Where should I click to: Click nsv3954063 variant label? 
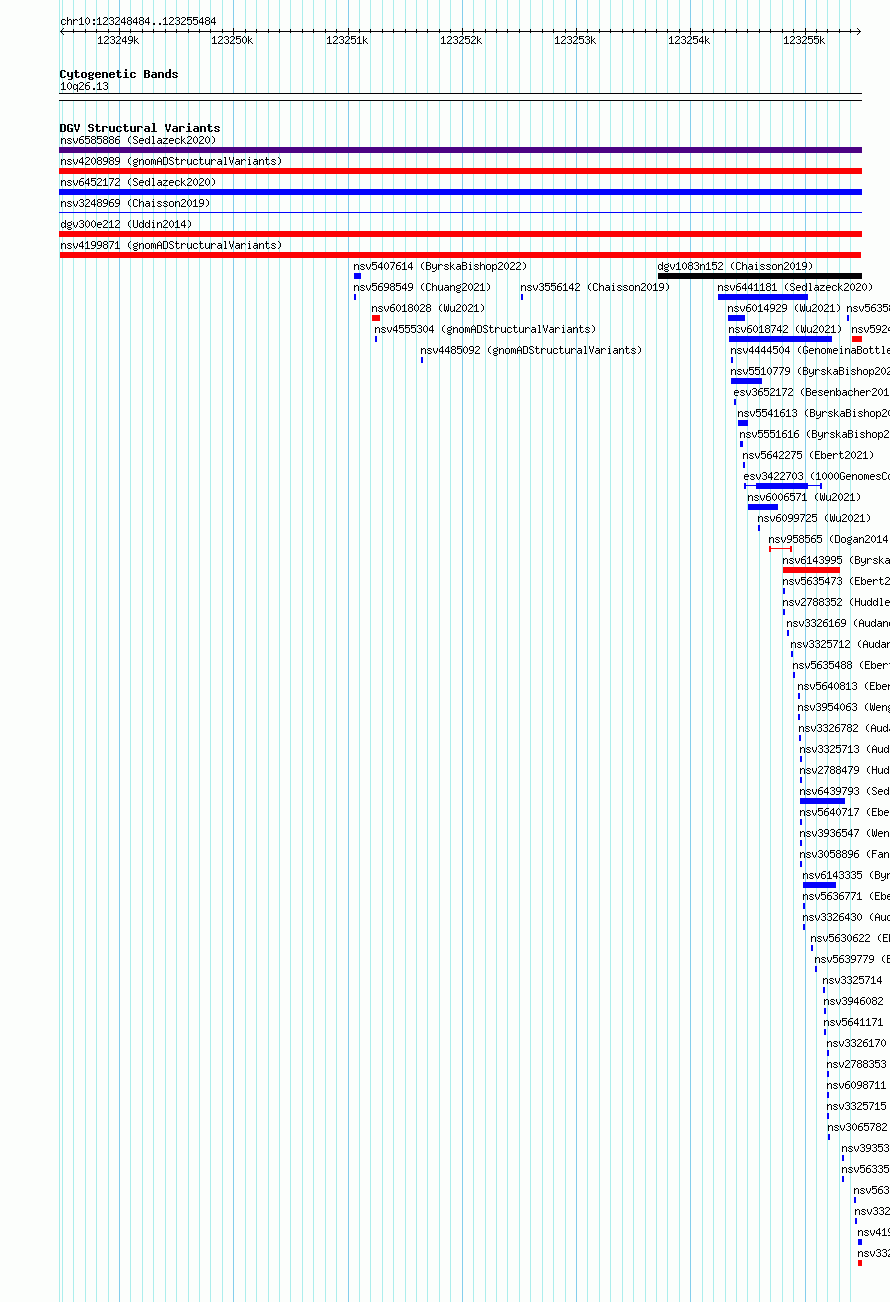(x=844, y=707)
